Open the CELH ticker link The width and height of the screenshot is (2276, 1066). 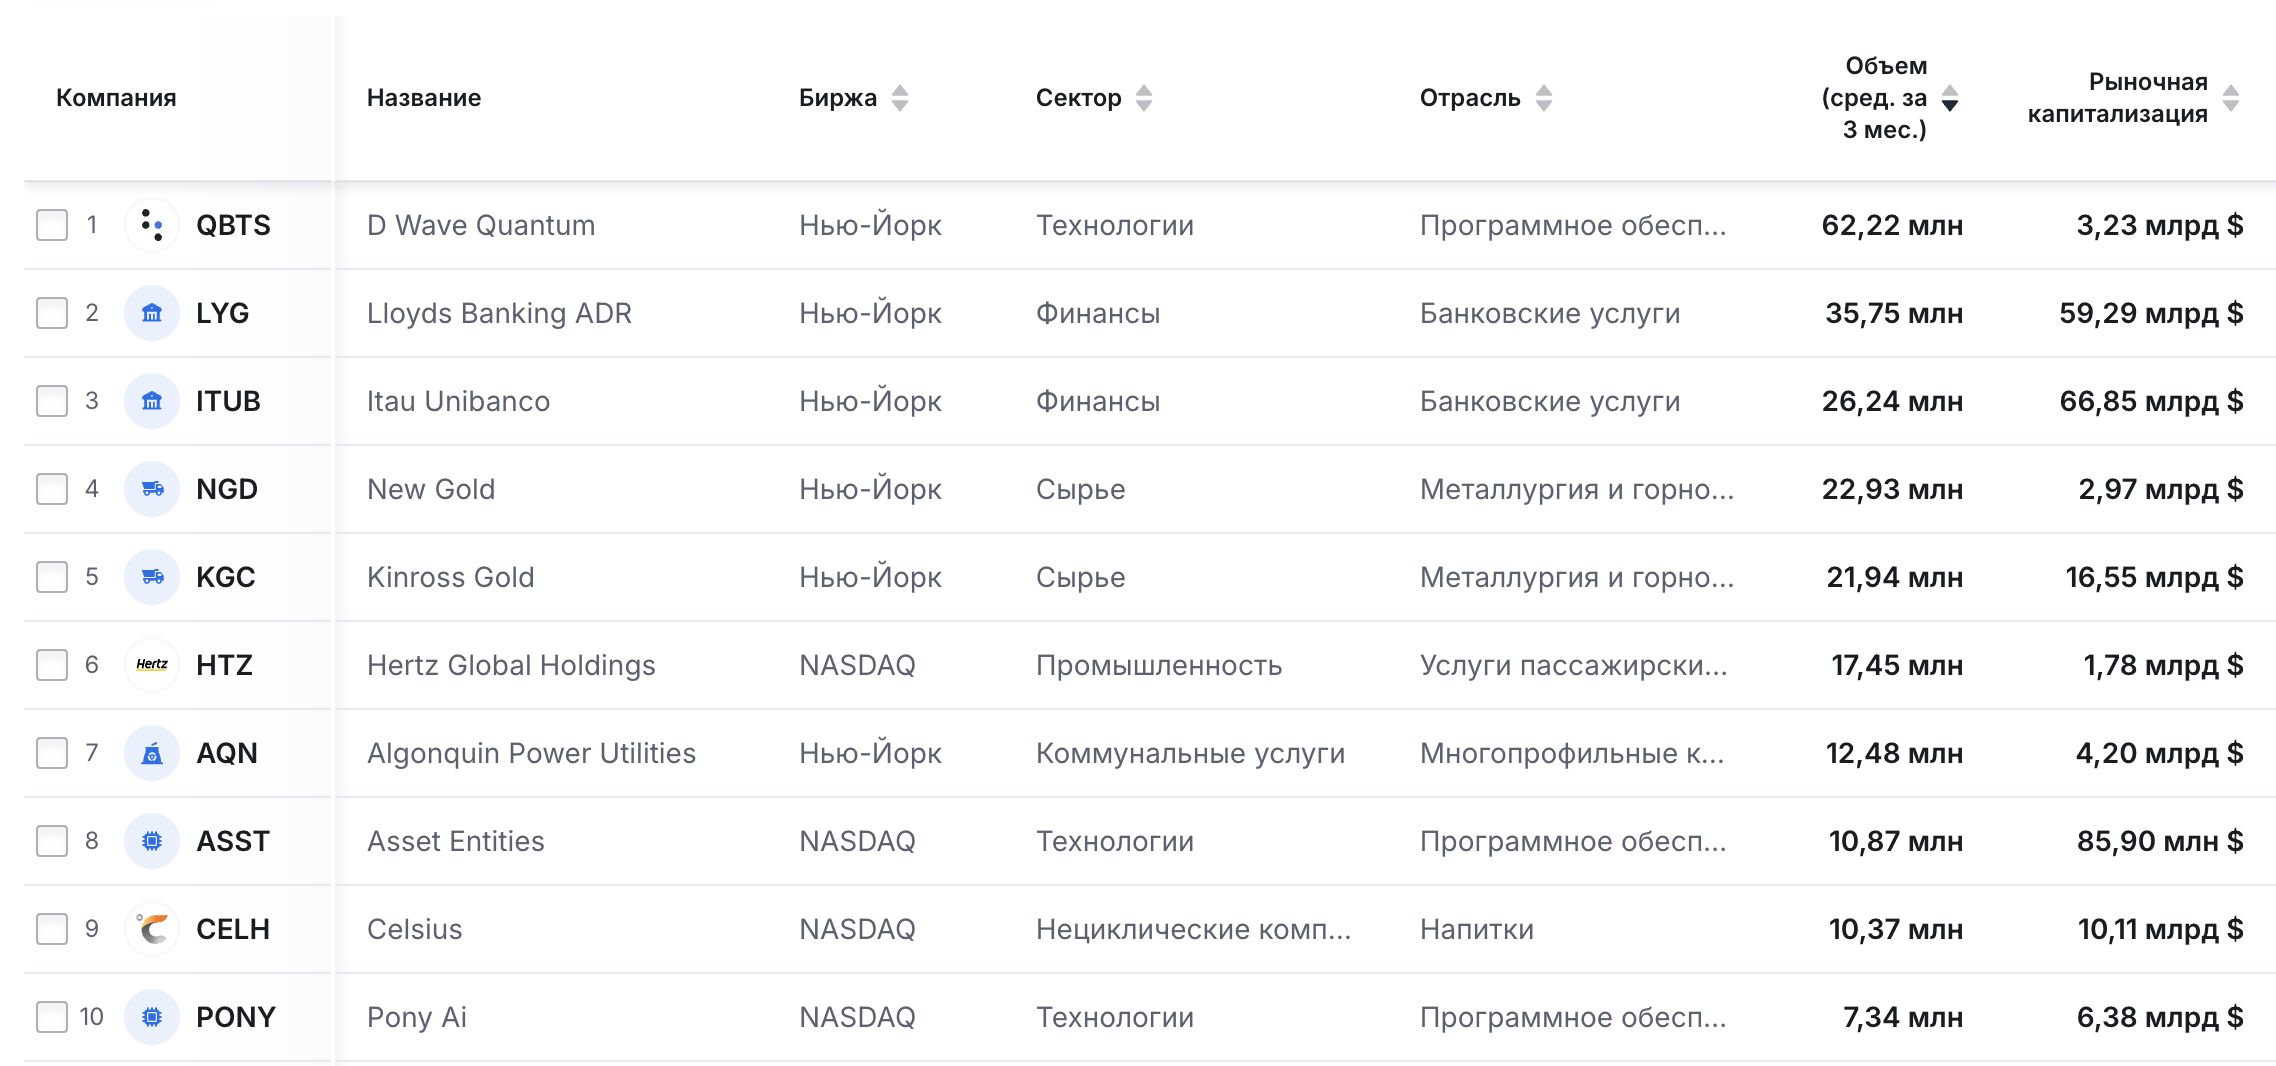pyautogui.click(x=233, y=929)
